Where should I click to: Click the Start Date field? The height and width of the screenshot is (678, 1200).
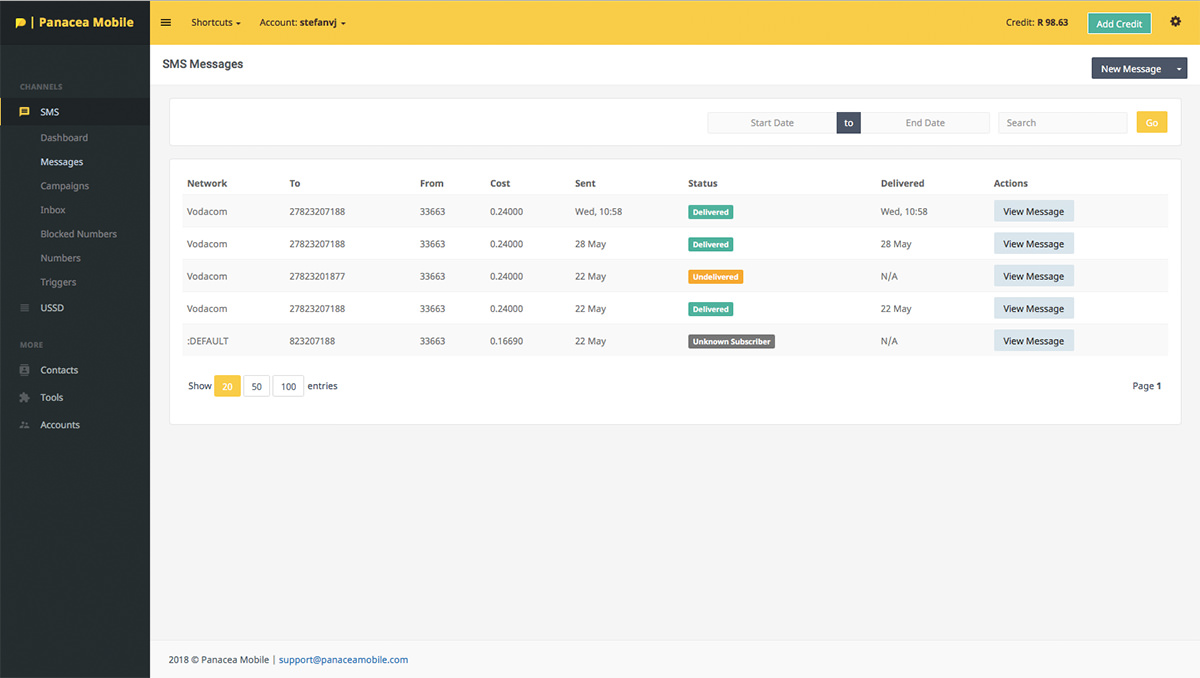(772, 123)
